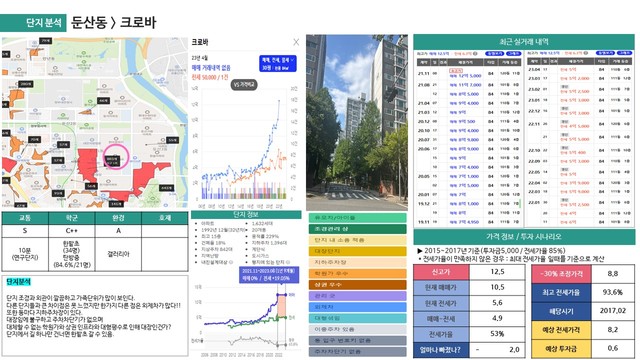Image resolution: width=640 pixels, height=360 pixels.
Task: Click the 가격 정보 / 투자 시나리오 header
Action: click(524, 236)
